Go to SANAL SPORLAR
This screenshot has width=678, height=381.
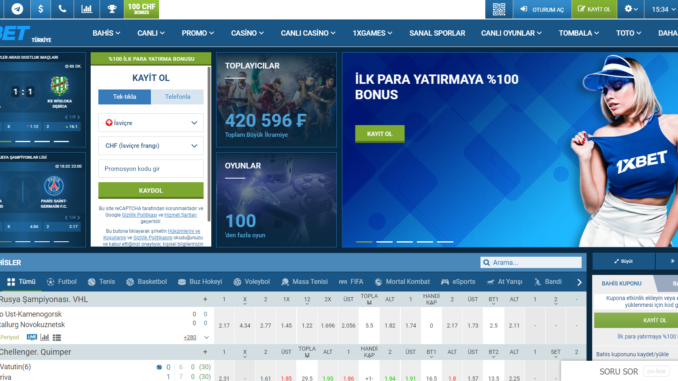pyautogui.click(x=437, y=33)
